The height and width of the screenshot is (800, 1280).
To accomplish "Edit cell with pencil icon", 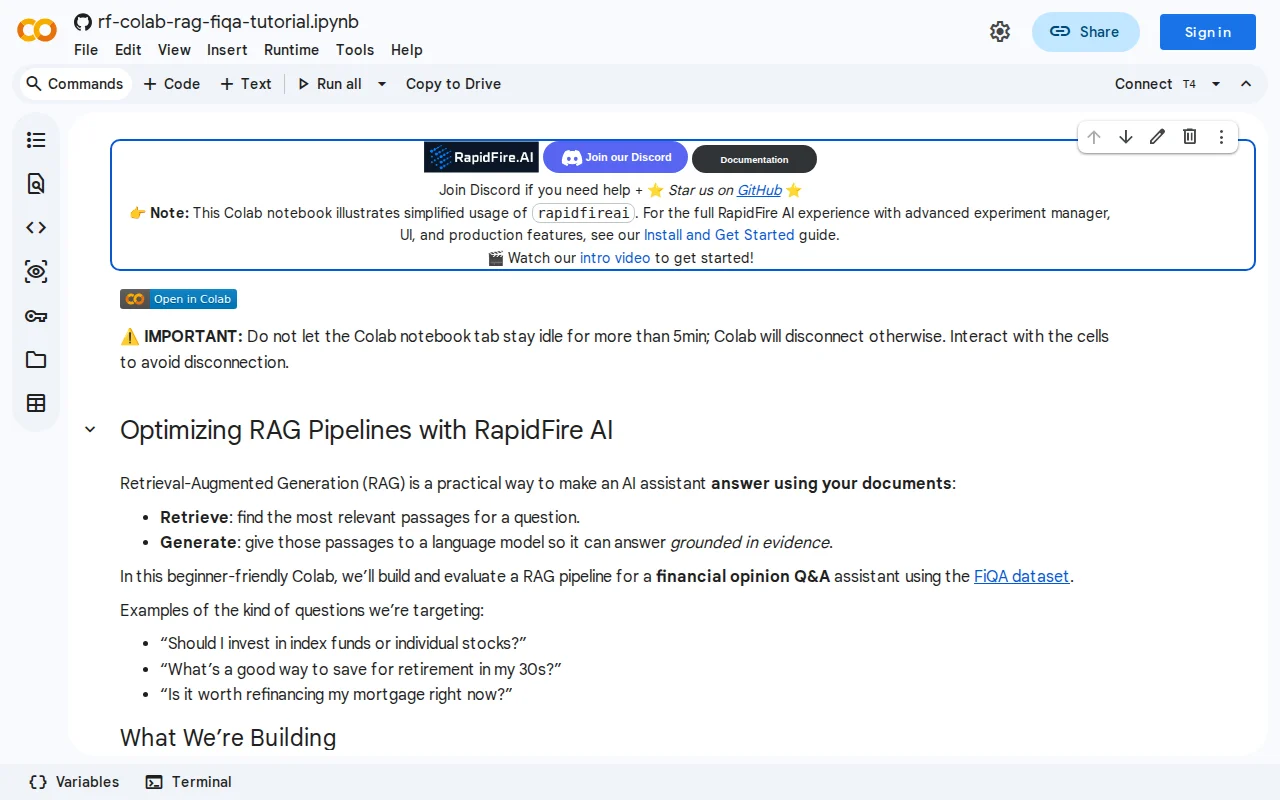I will click(1158, 137).
